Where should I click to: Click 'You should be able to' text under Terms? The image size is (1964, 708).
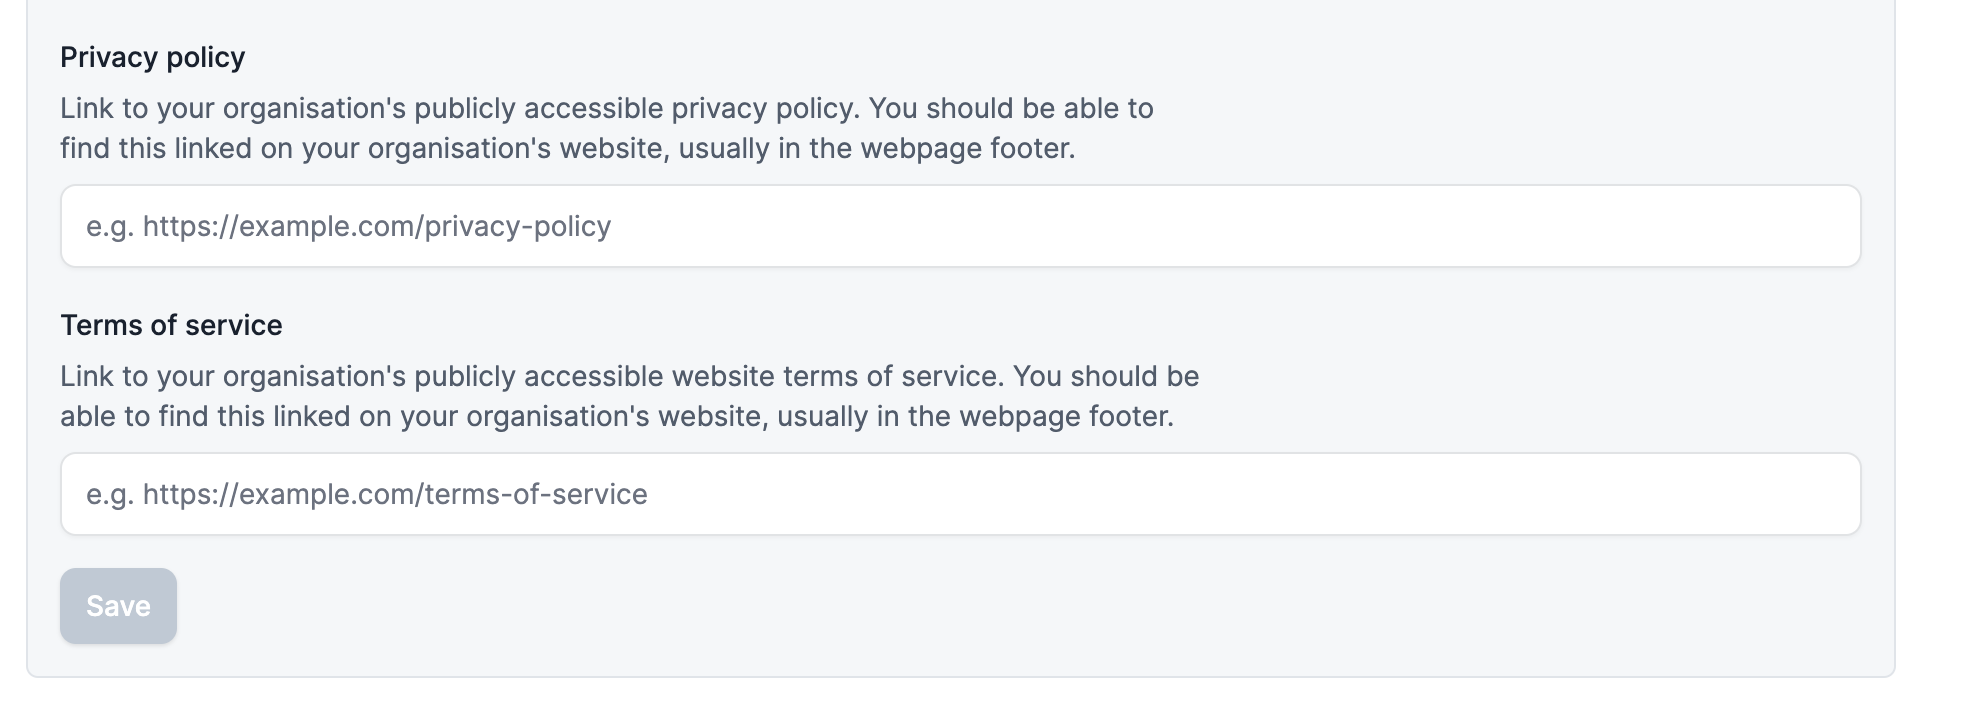tap(1105, 376)
